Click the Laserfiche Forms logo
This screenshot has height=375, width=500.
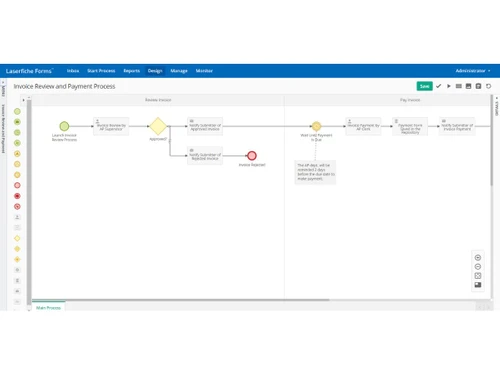click(x=29, y=71)
